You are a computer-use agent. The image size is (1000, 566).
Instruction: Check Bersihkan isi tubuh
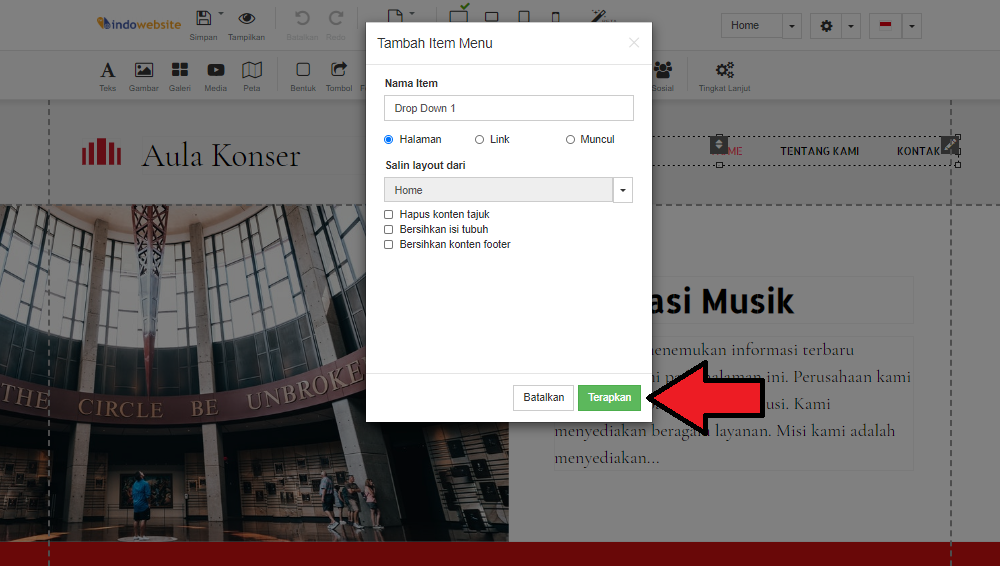[x=388, y=229]
